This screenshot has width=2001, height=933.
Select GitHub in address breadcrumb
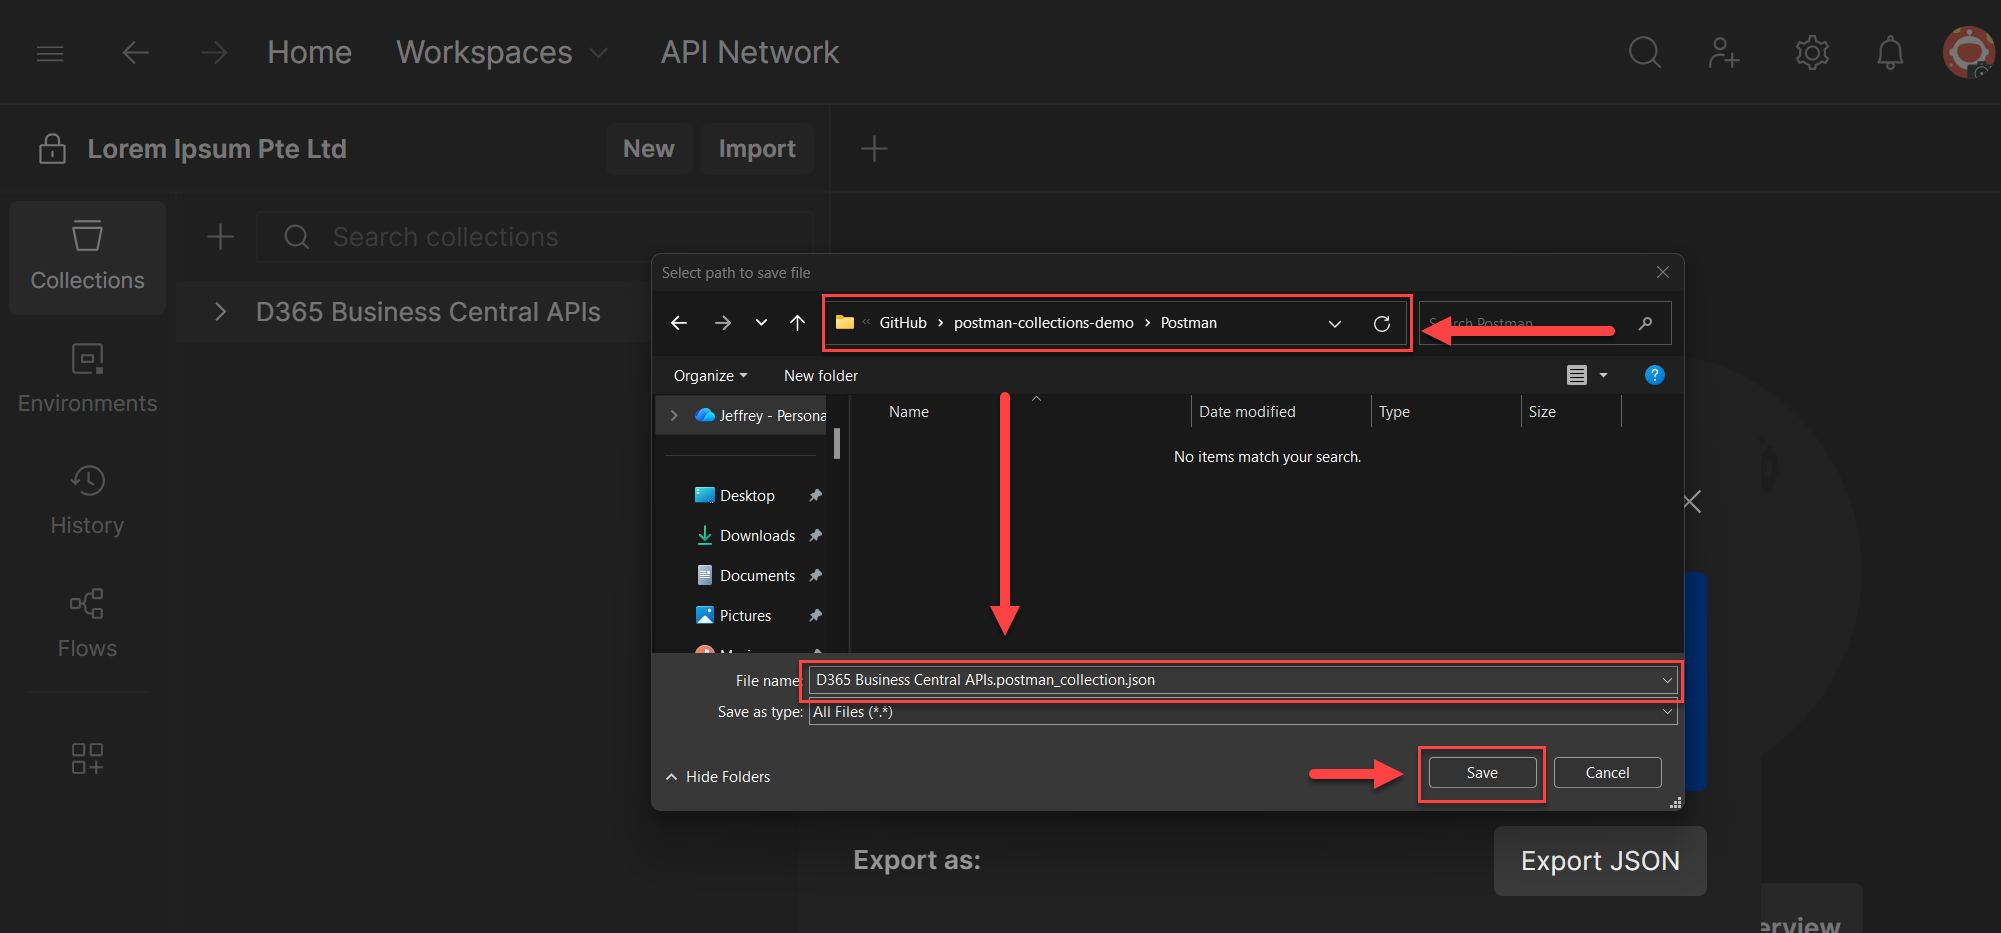point(903,323)
